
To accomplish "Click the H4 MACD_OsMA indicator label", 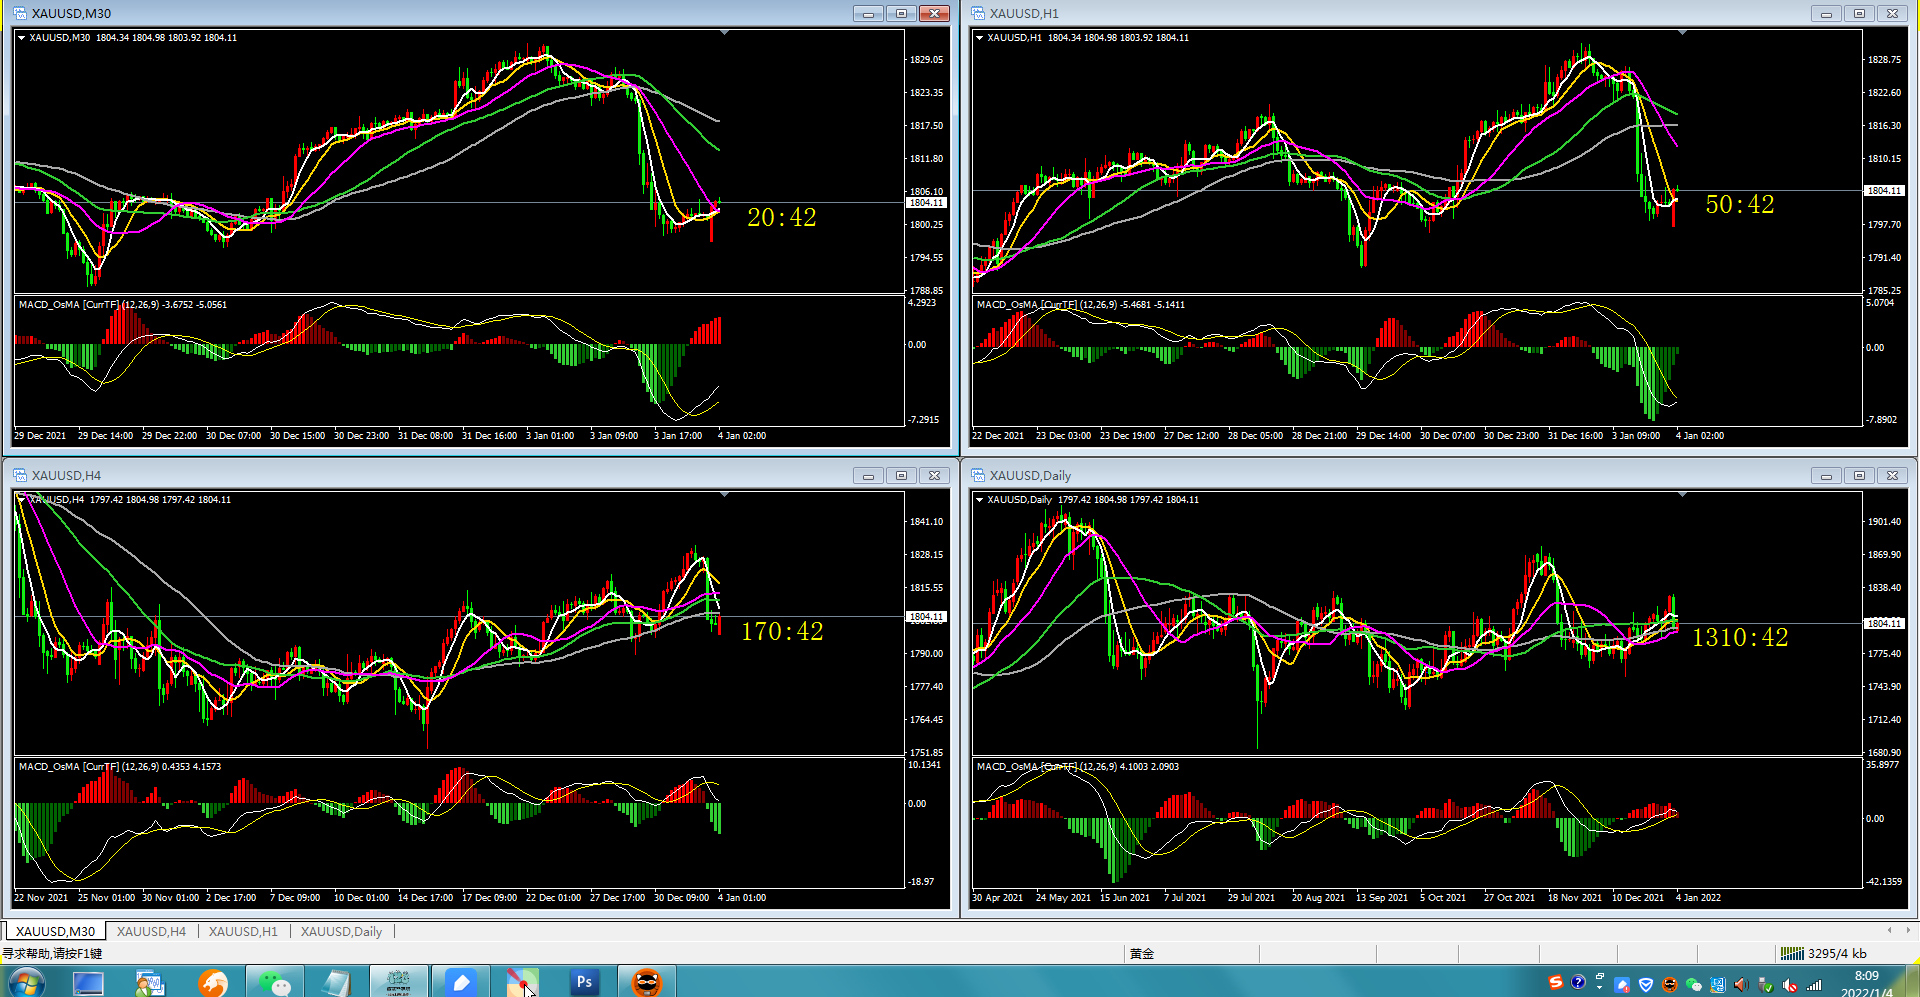I will 120,767.
